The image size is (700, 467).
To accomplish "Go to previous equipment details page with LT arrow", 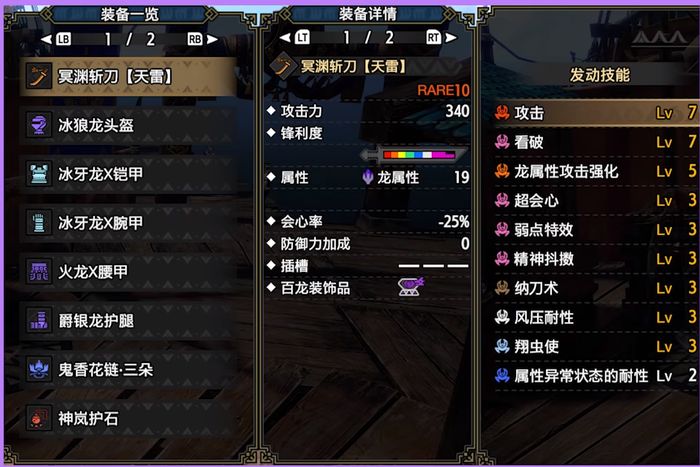I will tap(295, 38).
